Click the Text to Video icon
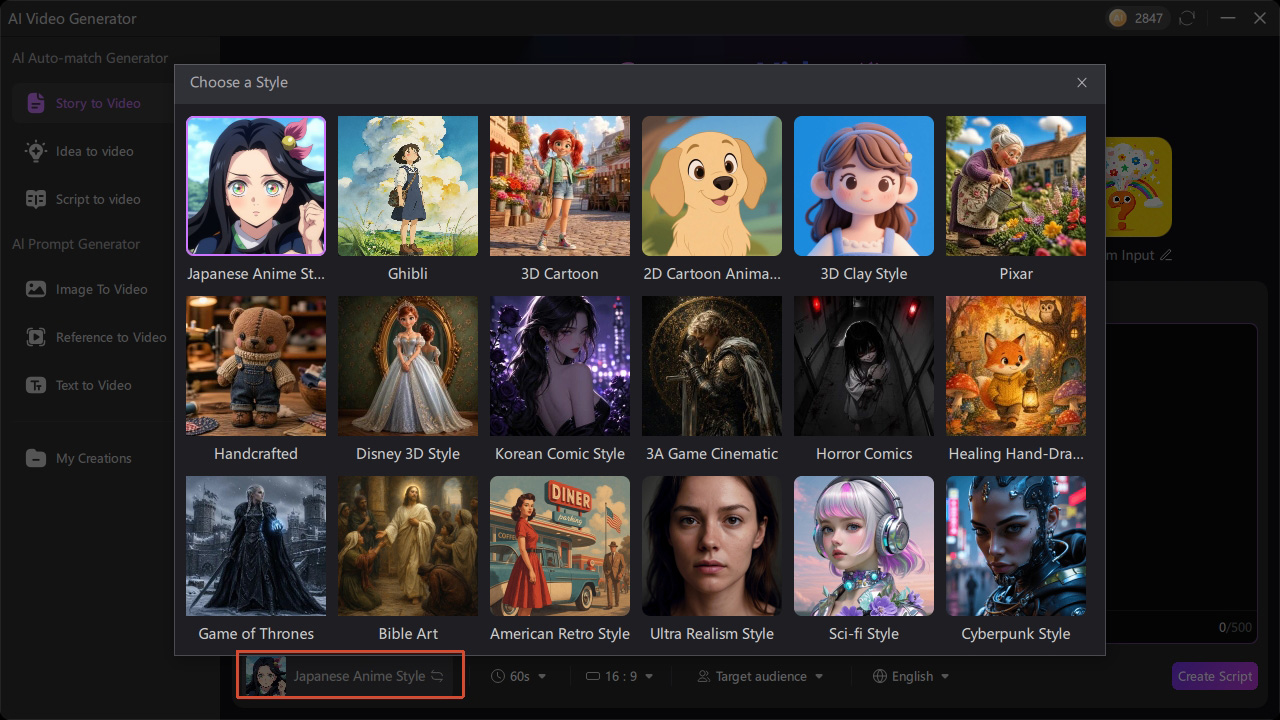This screenshot has width=1280, height=720. 36,385
